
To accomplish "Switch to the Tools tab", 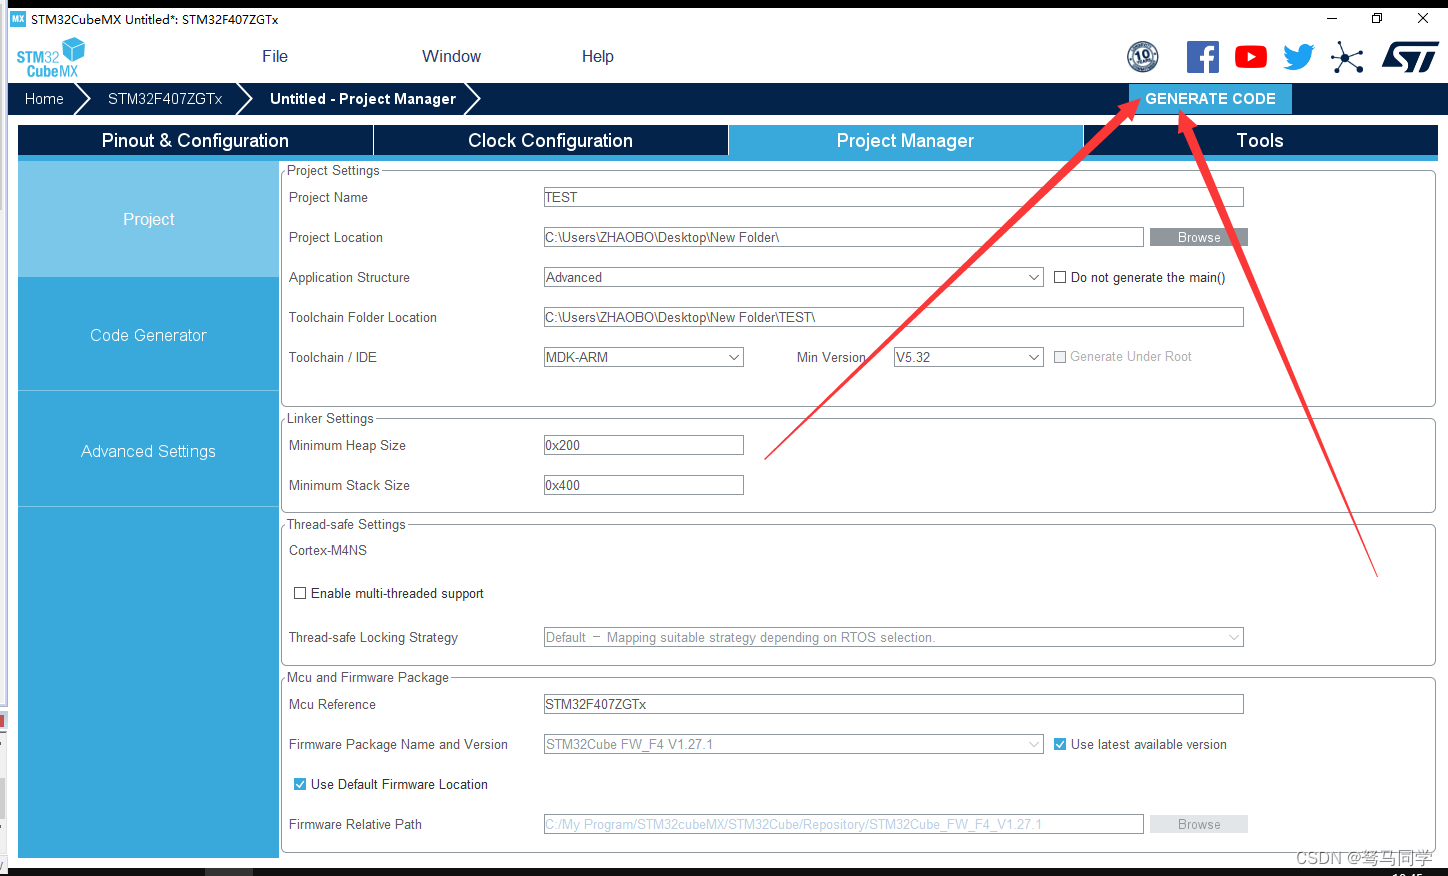I will 1260,141.
